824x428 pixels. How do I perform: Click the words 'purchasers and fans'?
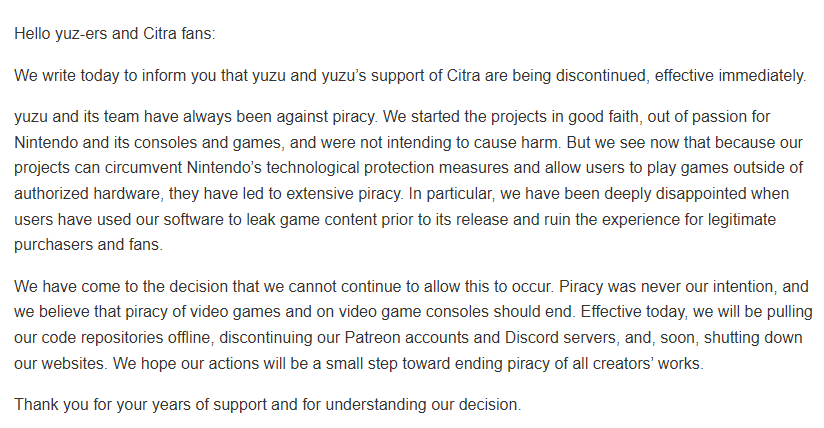pyautogui.click(x=88, y=244)
